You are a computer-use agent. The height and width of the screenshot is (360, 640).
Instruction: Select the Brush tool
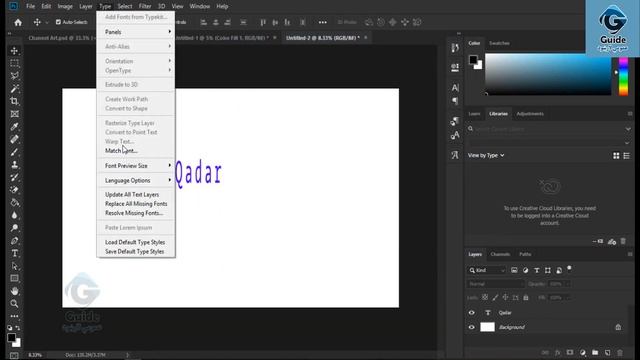pyautogui.click(x=14, y=152)
